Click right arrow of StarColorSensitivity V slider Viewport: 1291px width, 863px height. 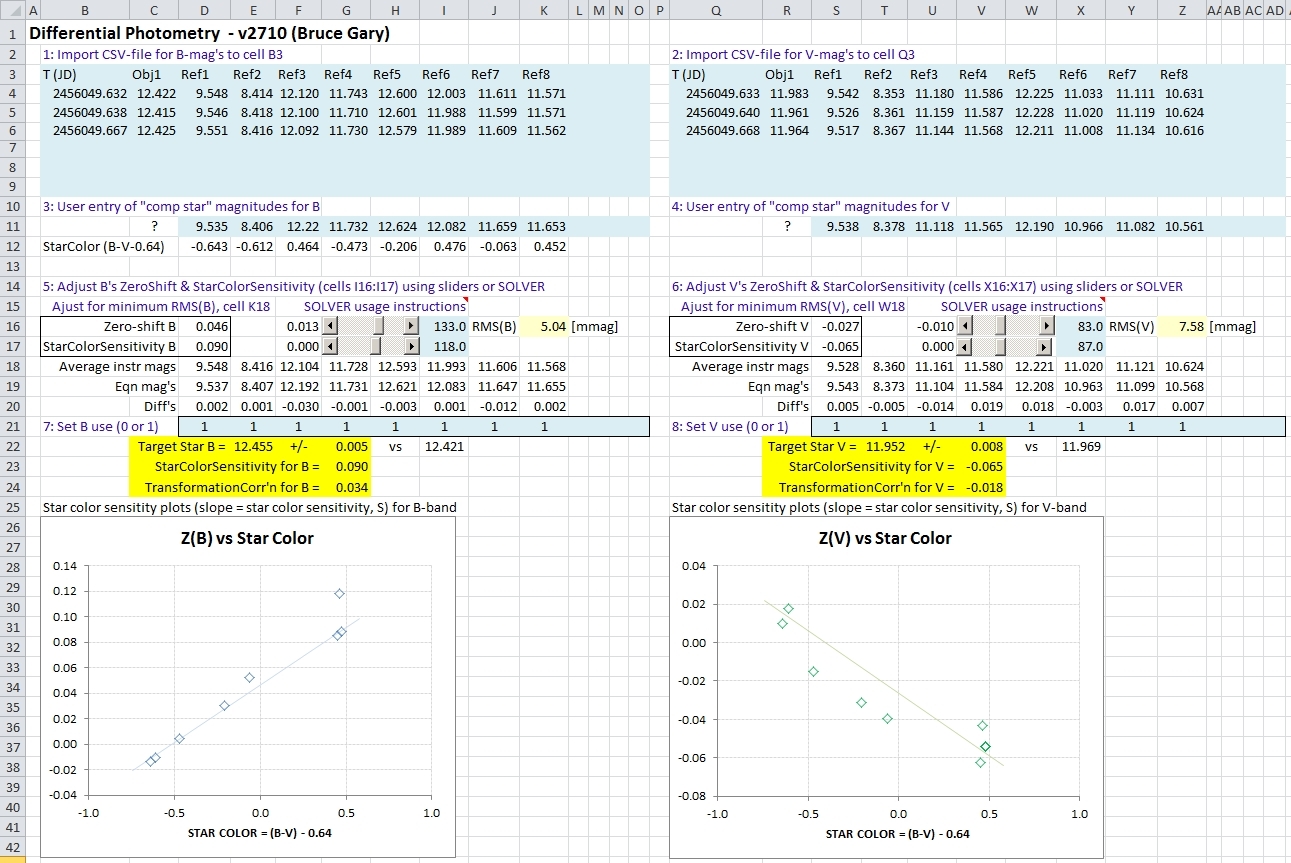tap(1046, 346)
